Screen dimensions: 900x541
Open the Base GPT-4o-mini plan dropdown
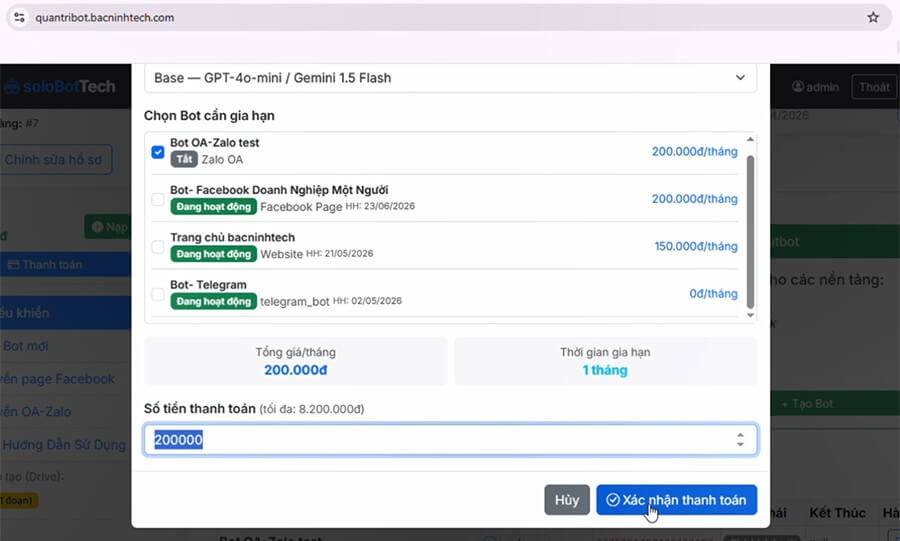click(x=450, y=77)
